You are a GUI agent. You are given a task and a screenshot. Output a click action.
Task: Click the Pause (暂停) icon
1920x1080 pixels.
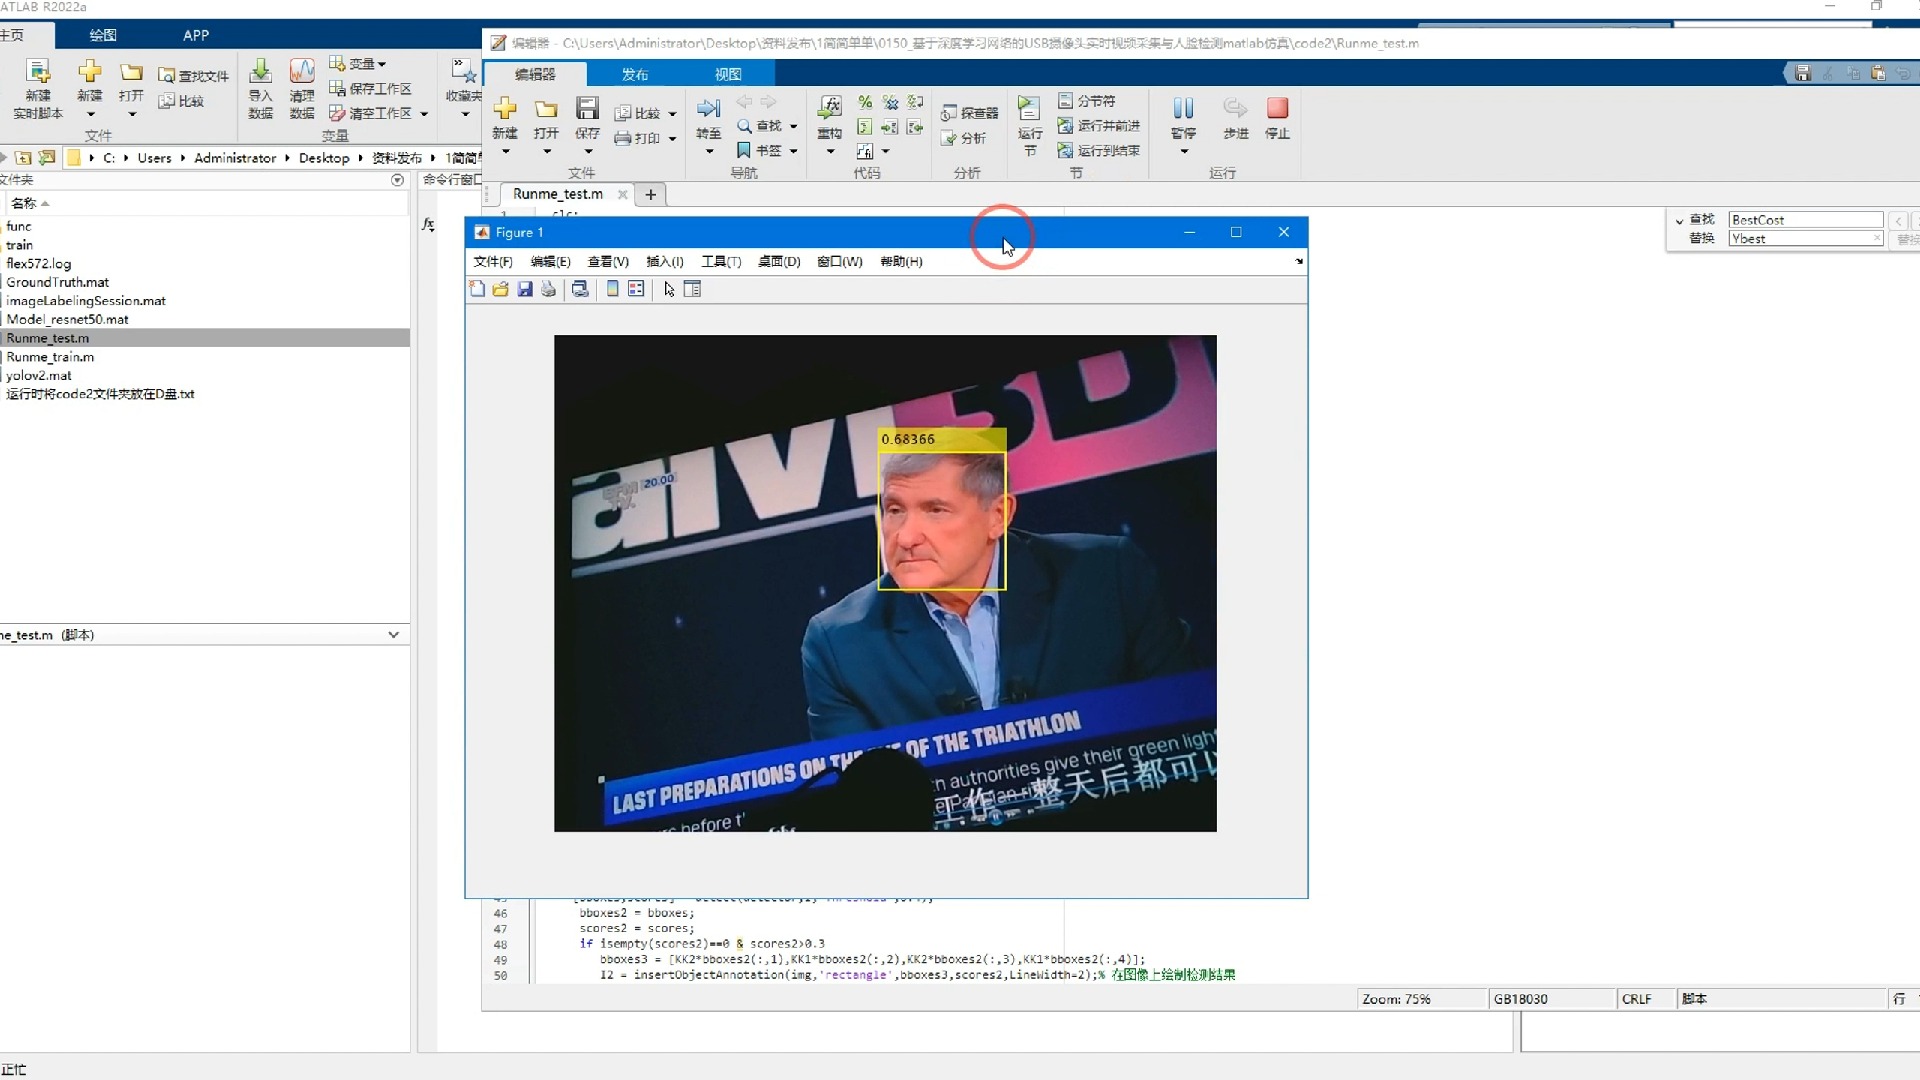1184,108
